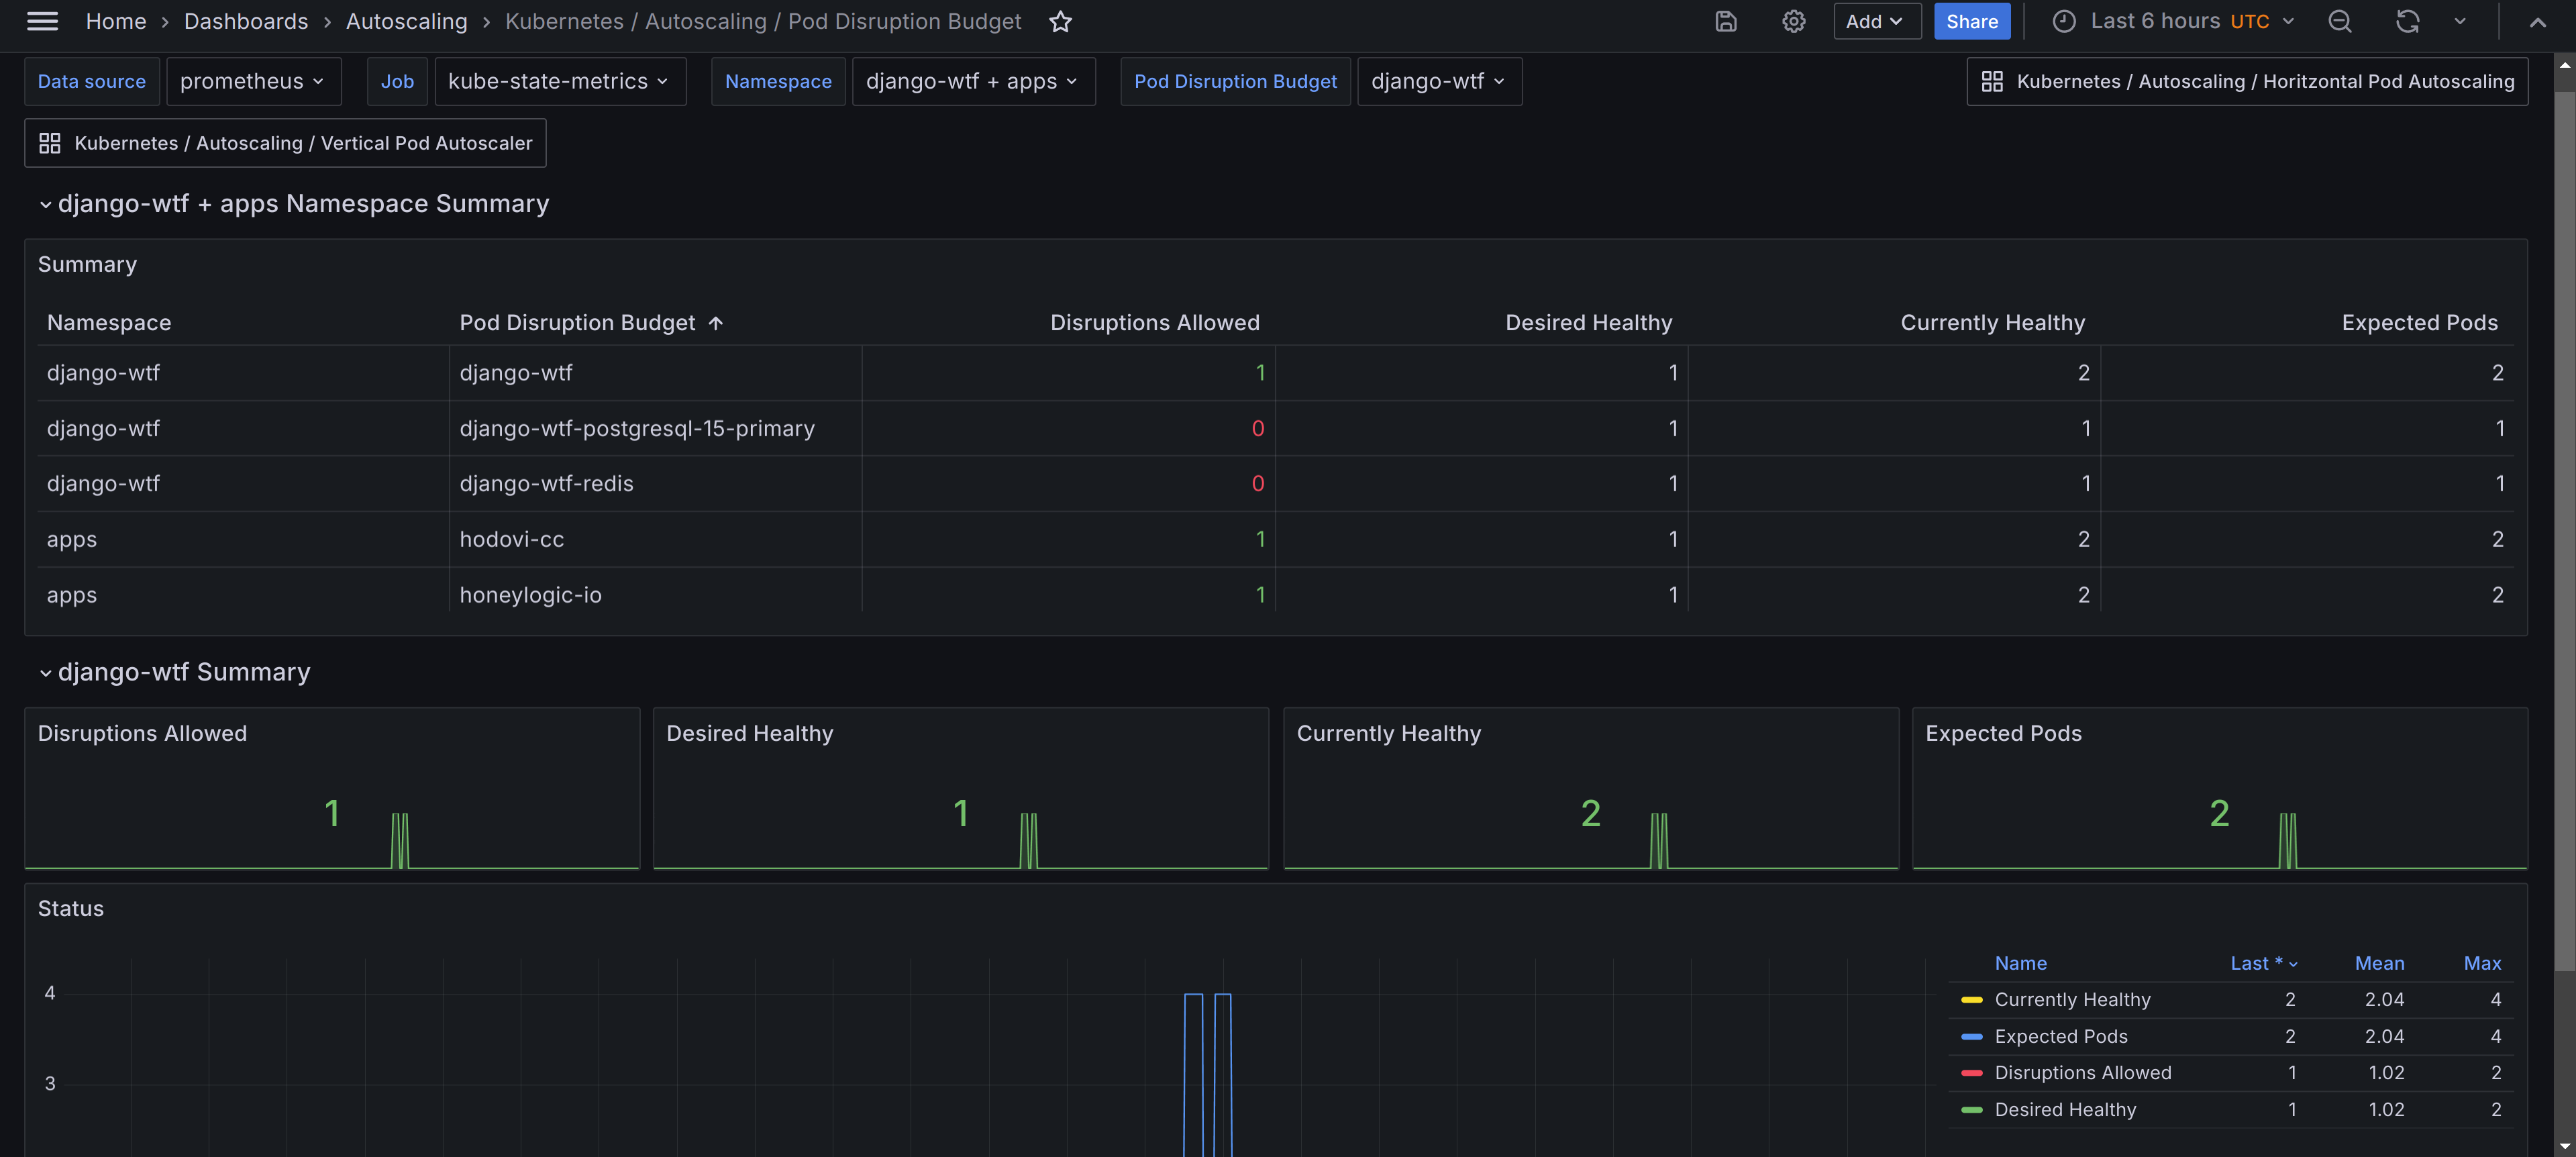Viewport: 2576px width, 1157px height.
Task: Open the Add menu
Action: 1875,21
